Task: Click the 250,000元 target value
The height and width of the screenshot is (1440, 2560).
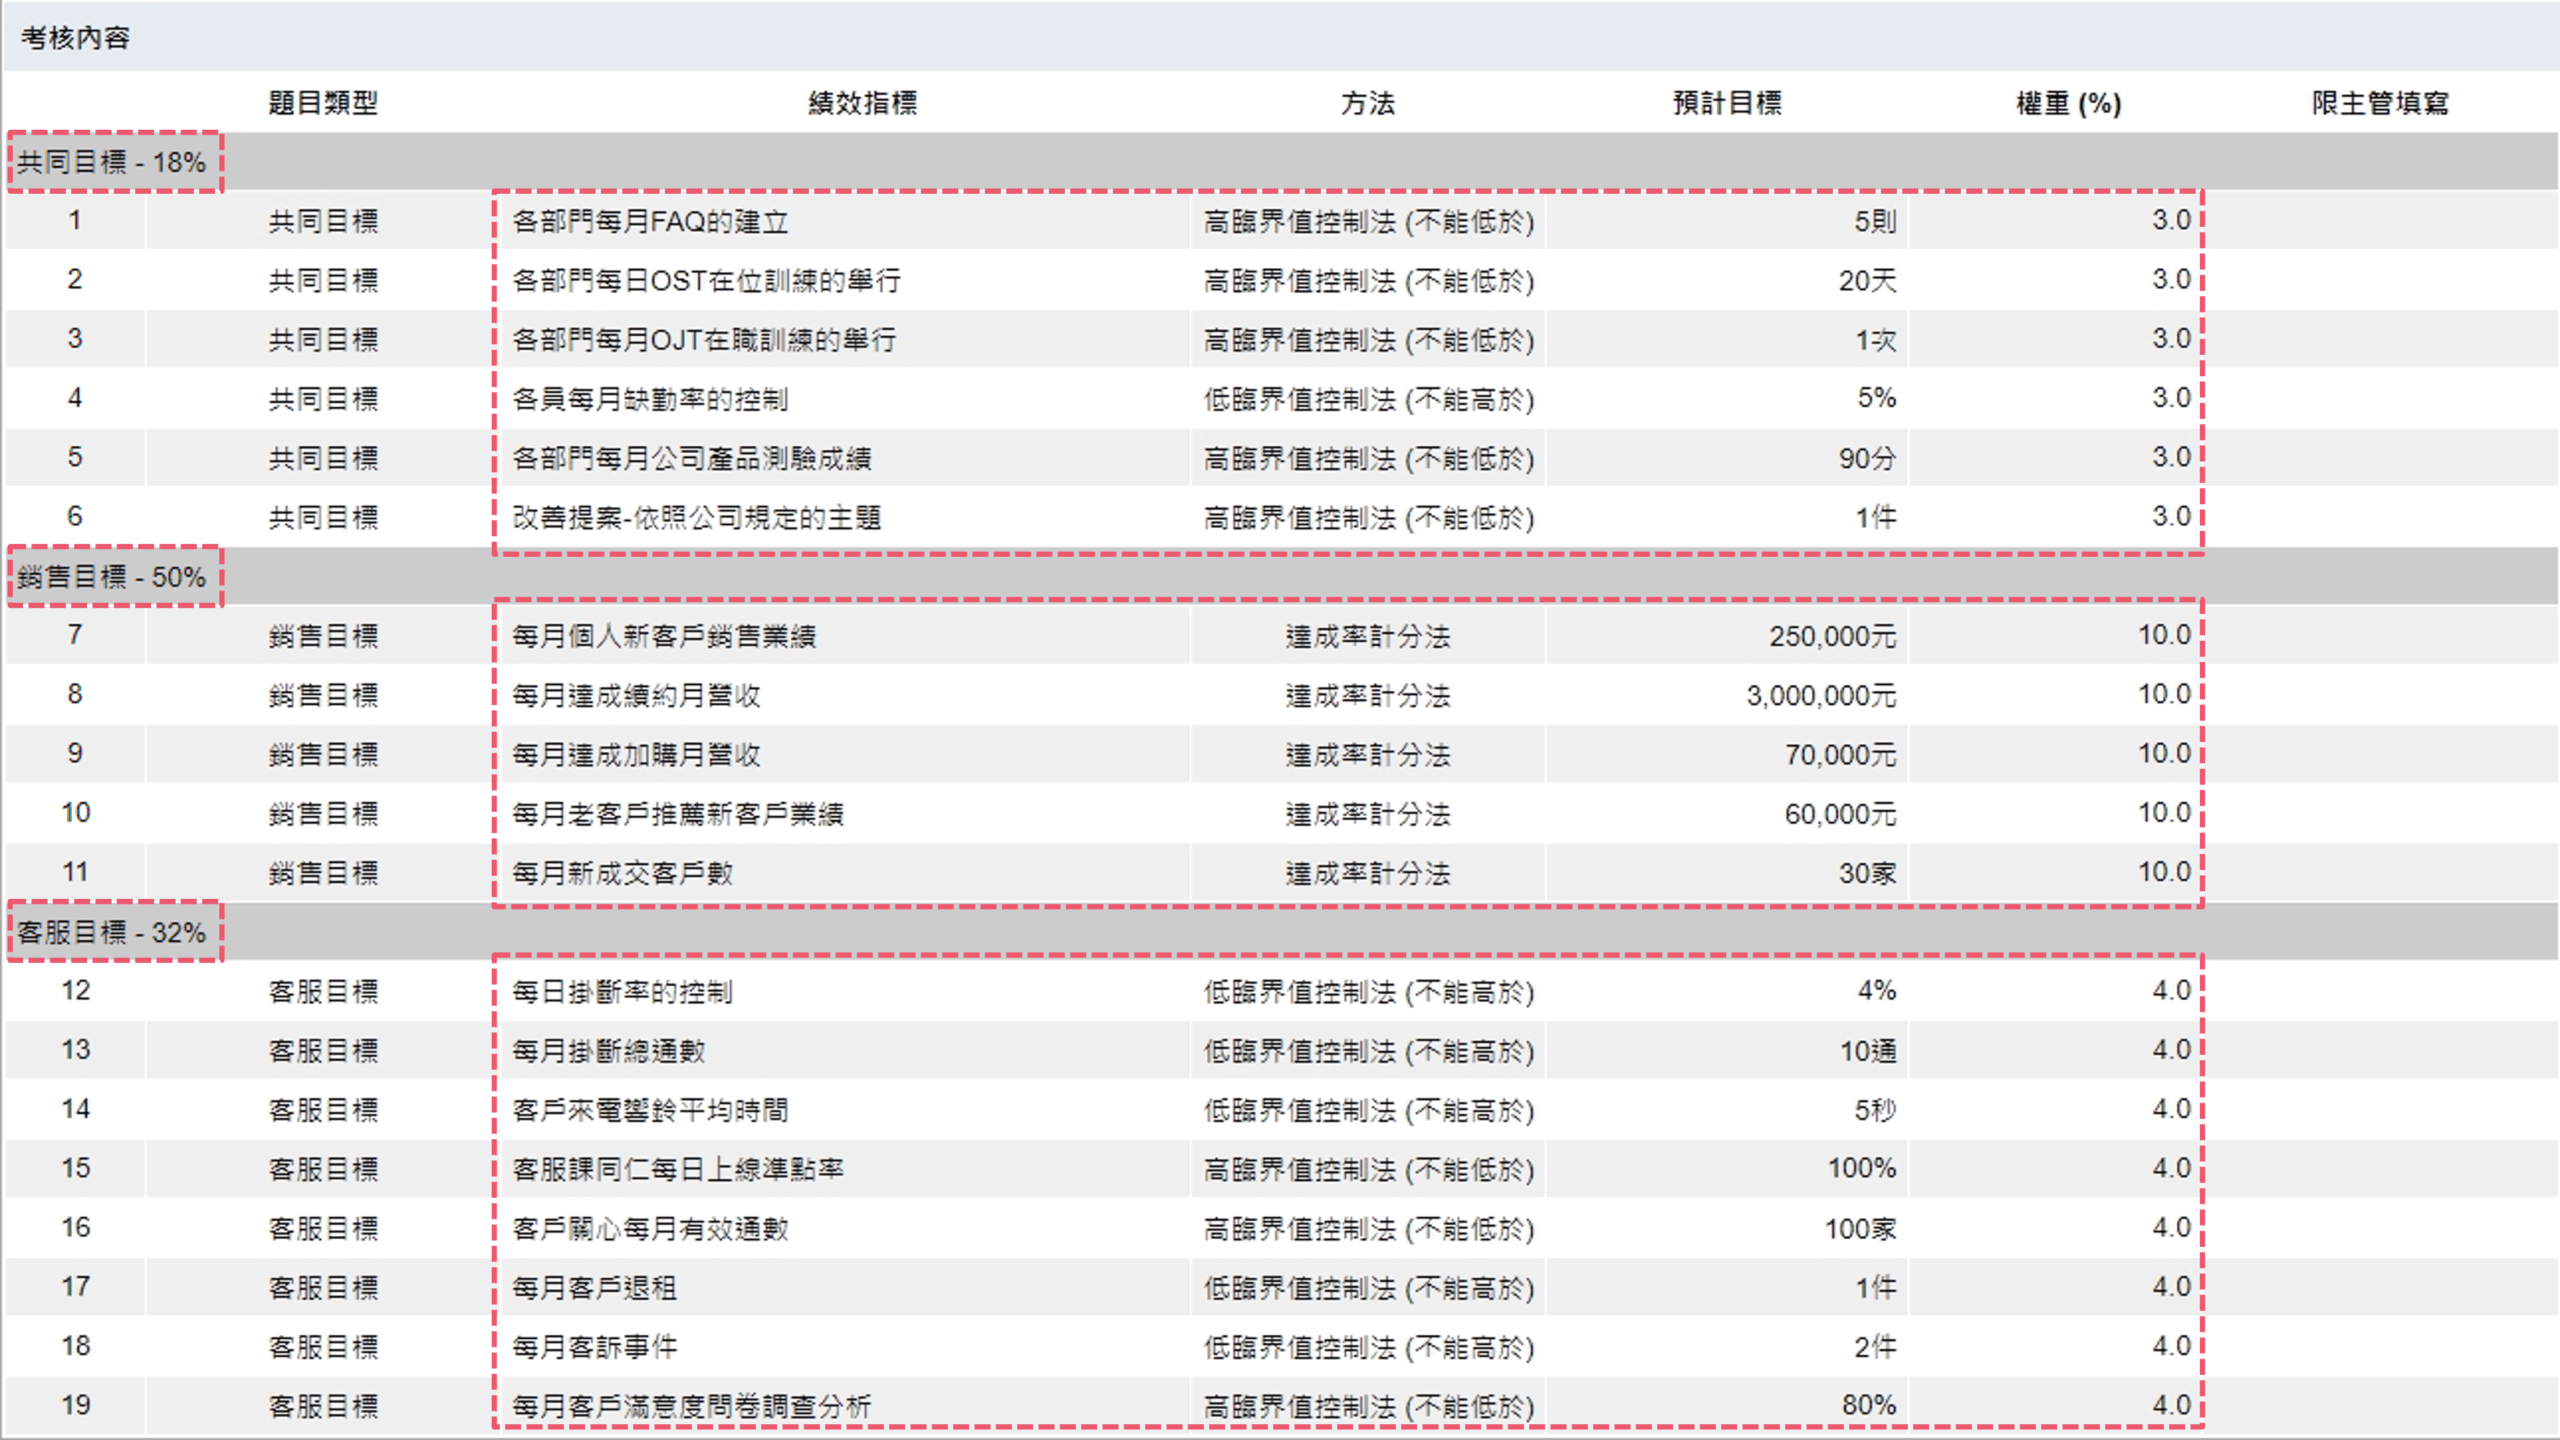Action: click(1832, 636)
